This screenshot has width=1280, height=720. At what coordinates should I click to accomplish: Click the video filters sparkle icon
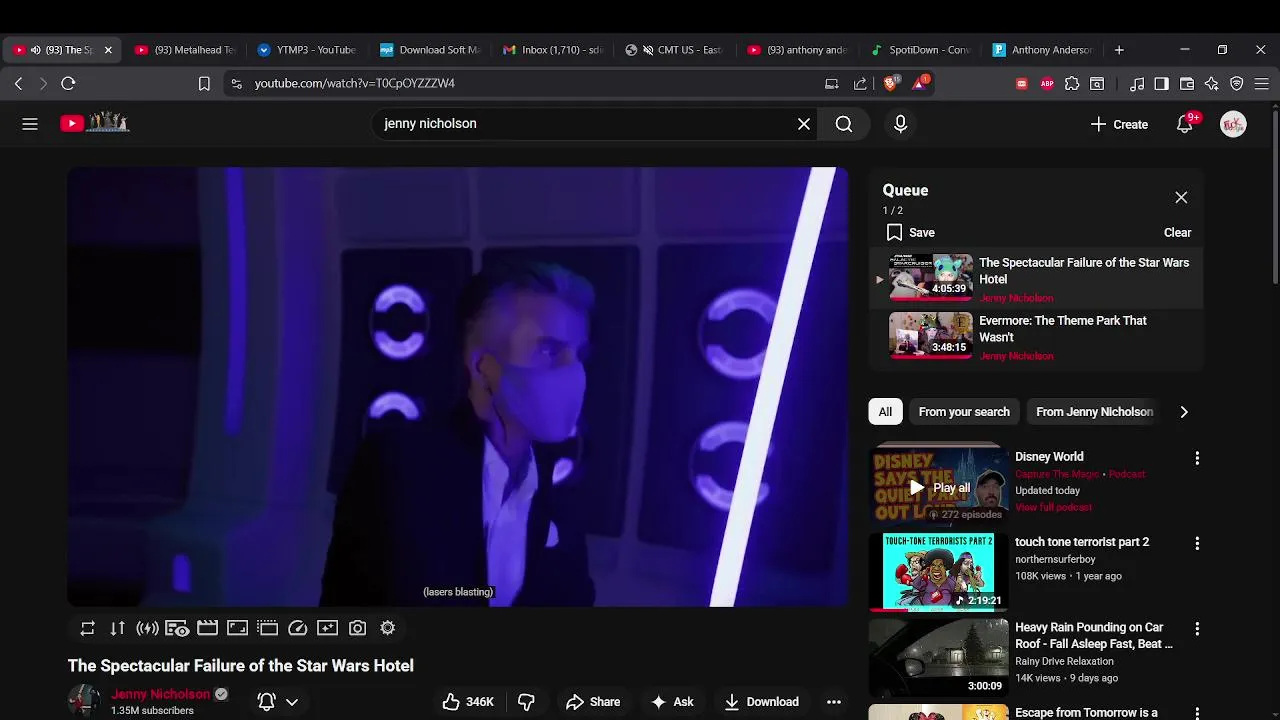click(327, 628)
